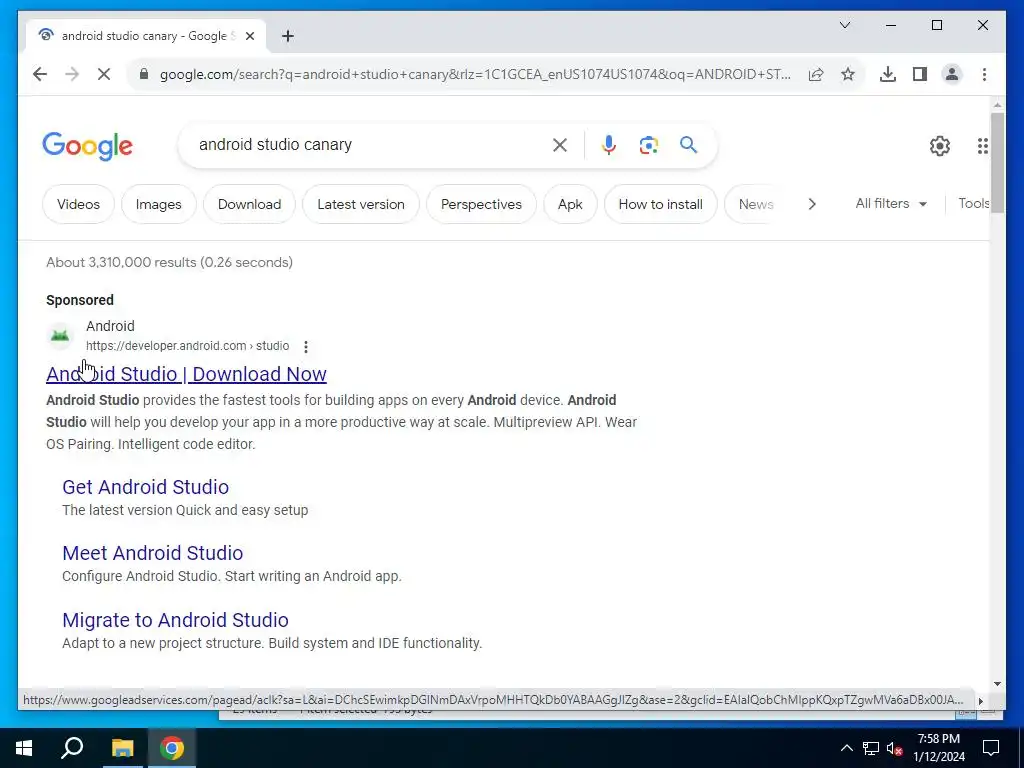The height and width of the screenshot is (768, 1024).
Task: Click the browser forward arrow
Action: coord(72,74)
